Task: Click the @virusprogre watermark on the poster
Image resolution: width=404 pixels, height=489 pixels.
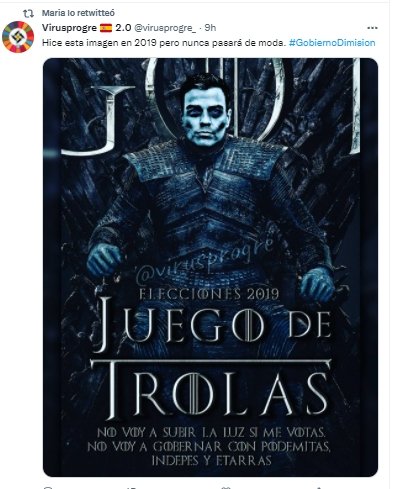Action: click(x=204, y=262)
